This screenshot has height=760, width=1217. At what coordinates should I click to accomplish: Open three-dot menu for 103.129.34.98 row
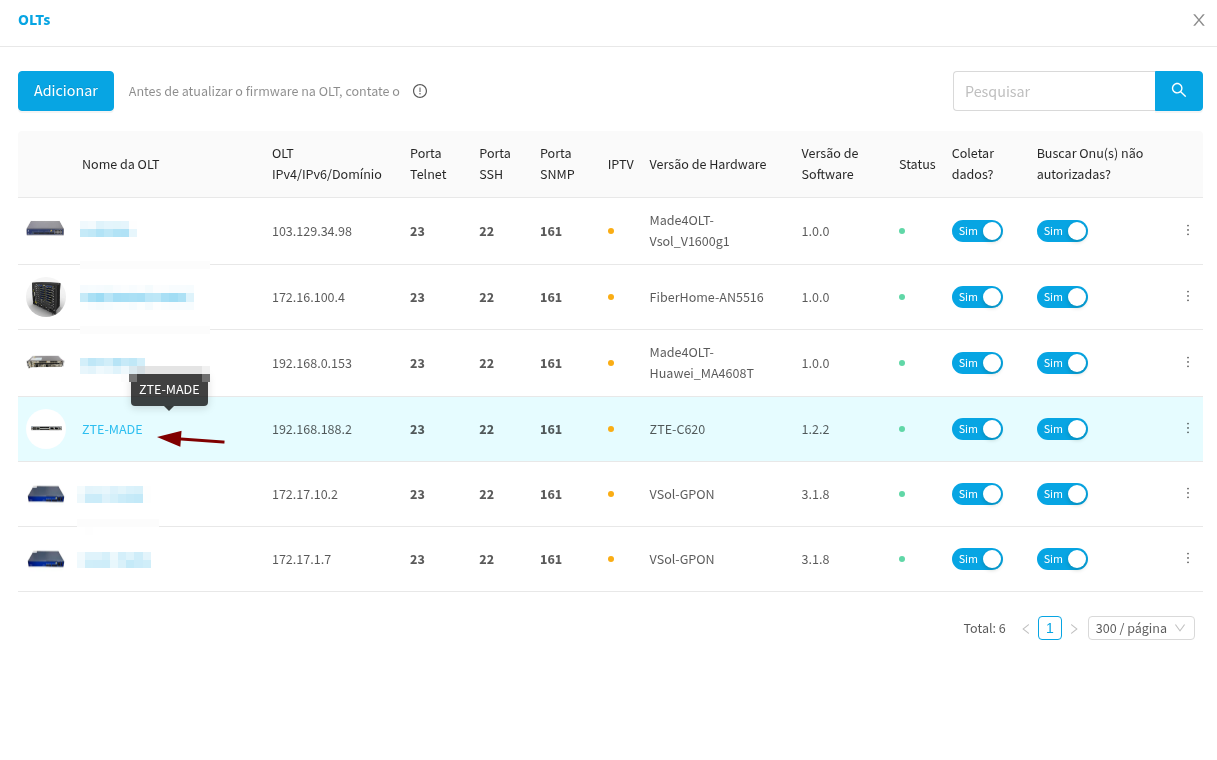tap(1188, 230)
